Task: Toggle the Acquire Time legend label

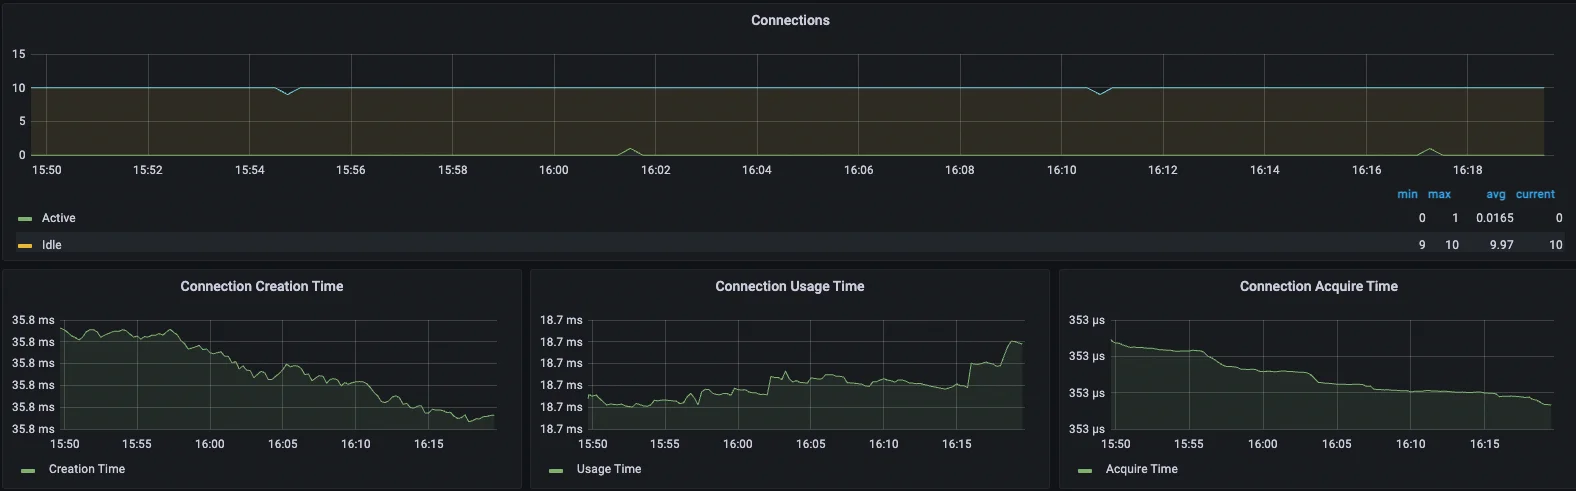Action: (1141, 469)
